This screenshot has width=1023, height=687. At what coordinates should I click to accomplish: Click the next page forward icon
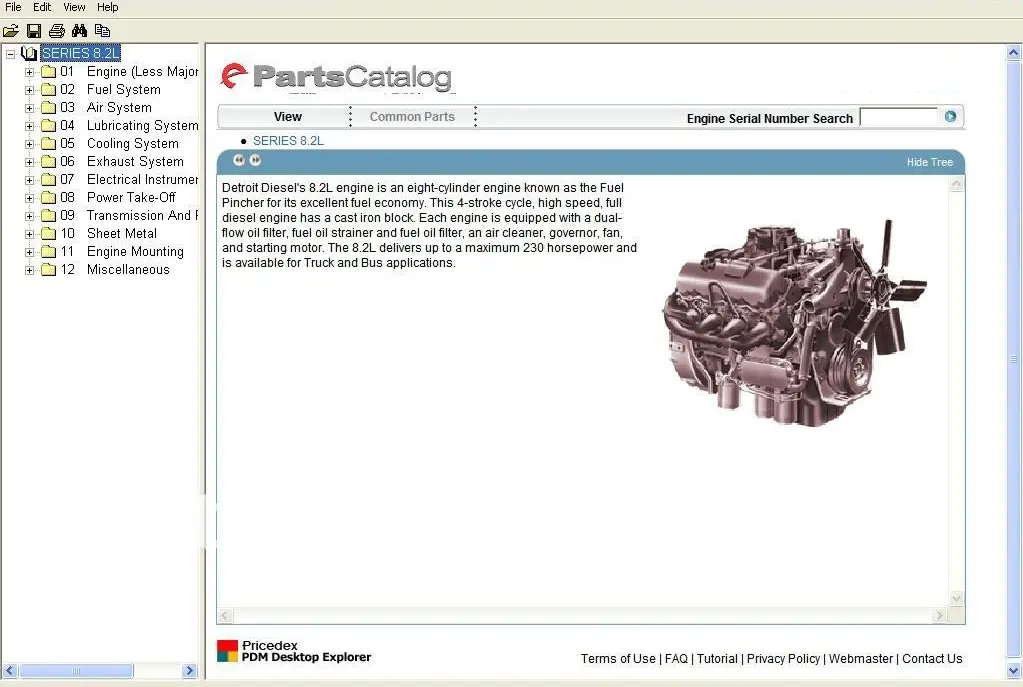[255, 160]
